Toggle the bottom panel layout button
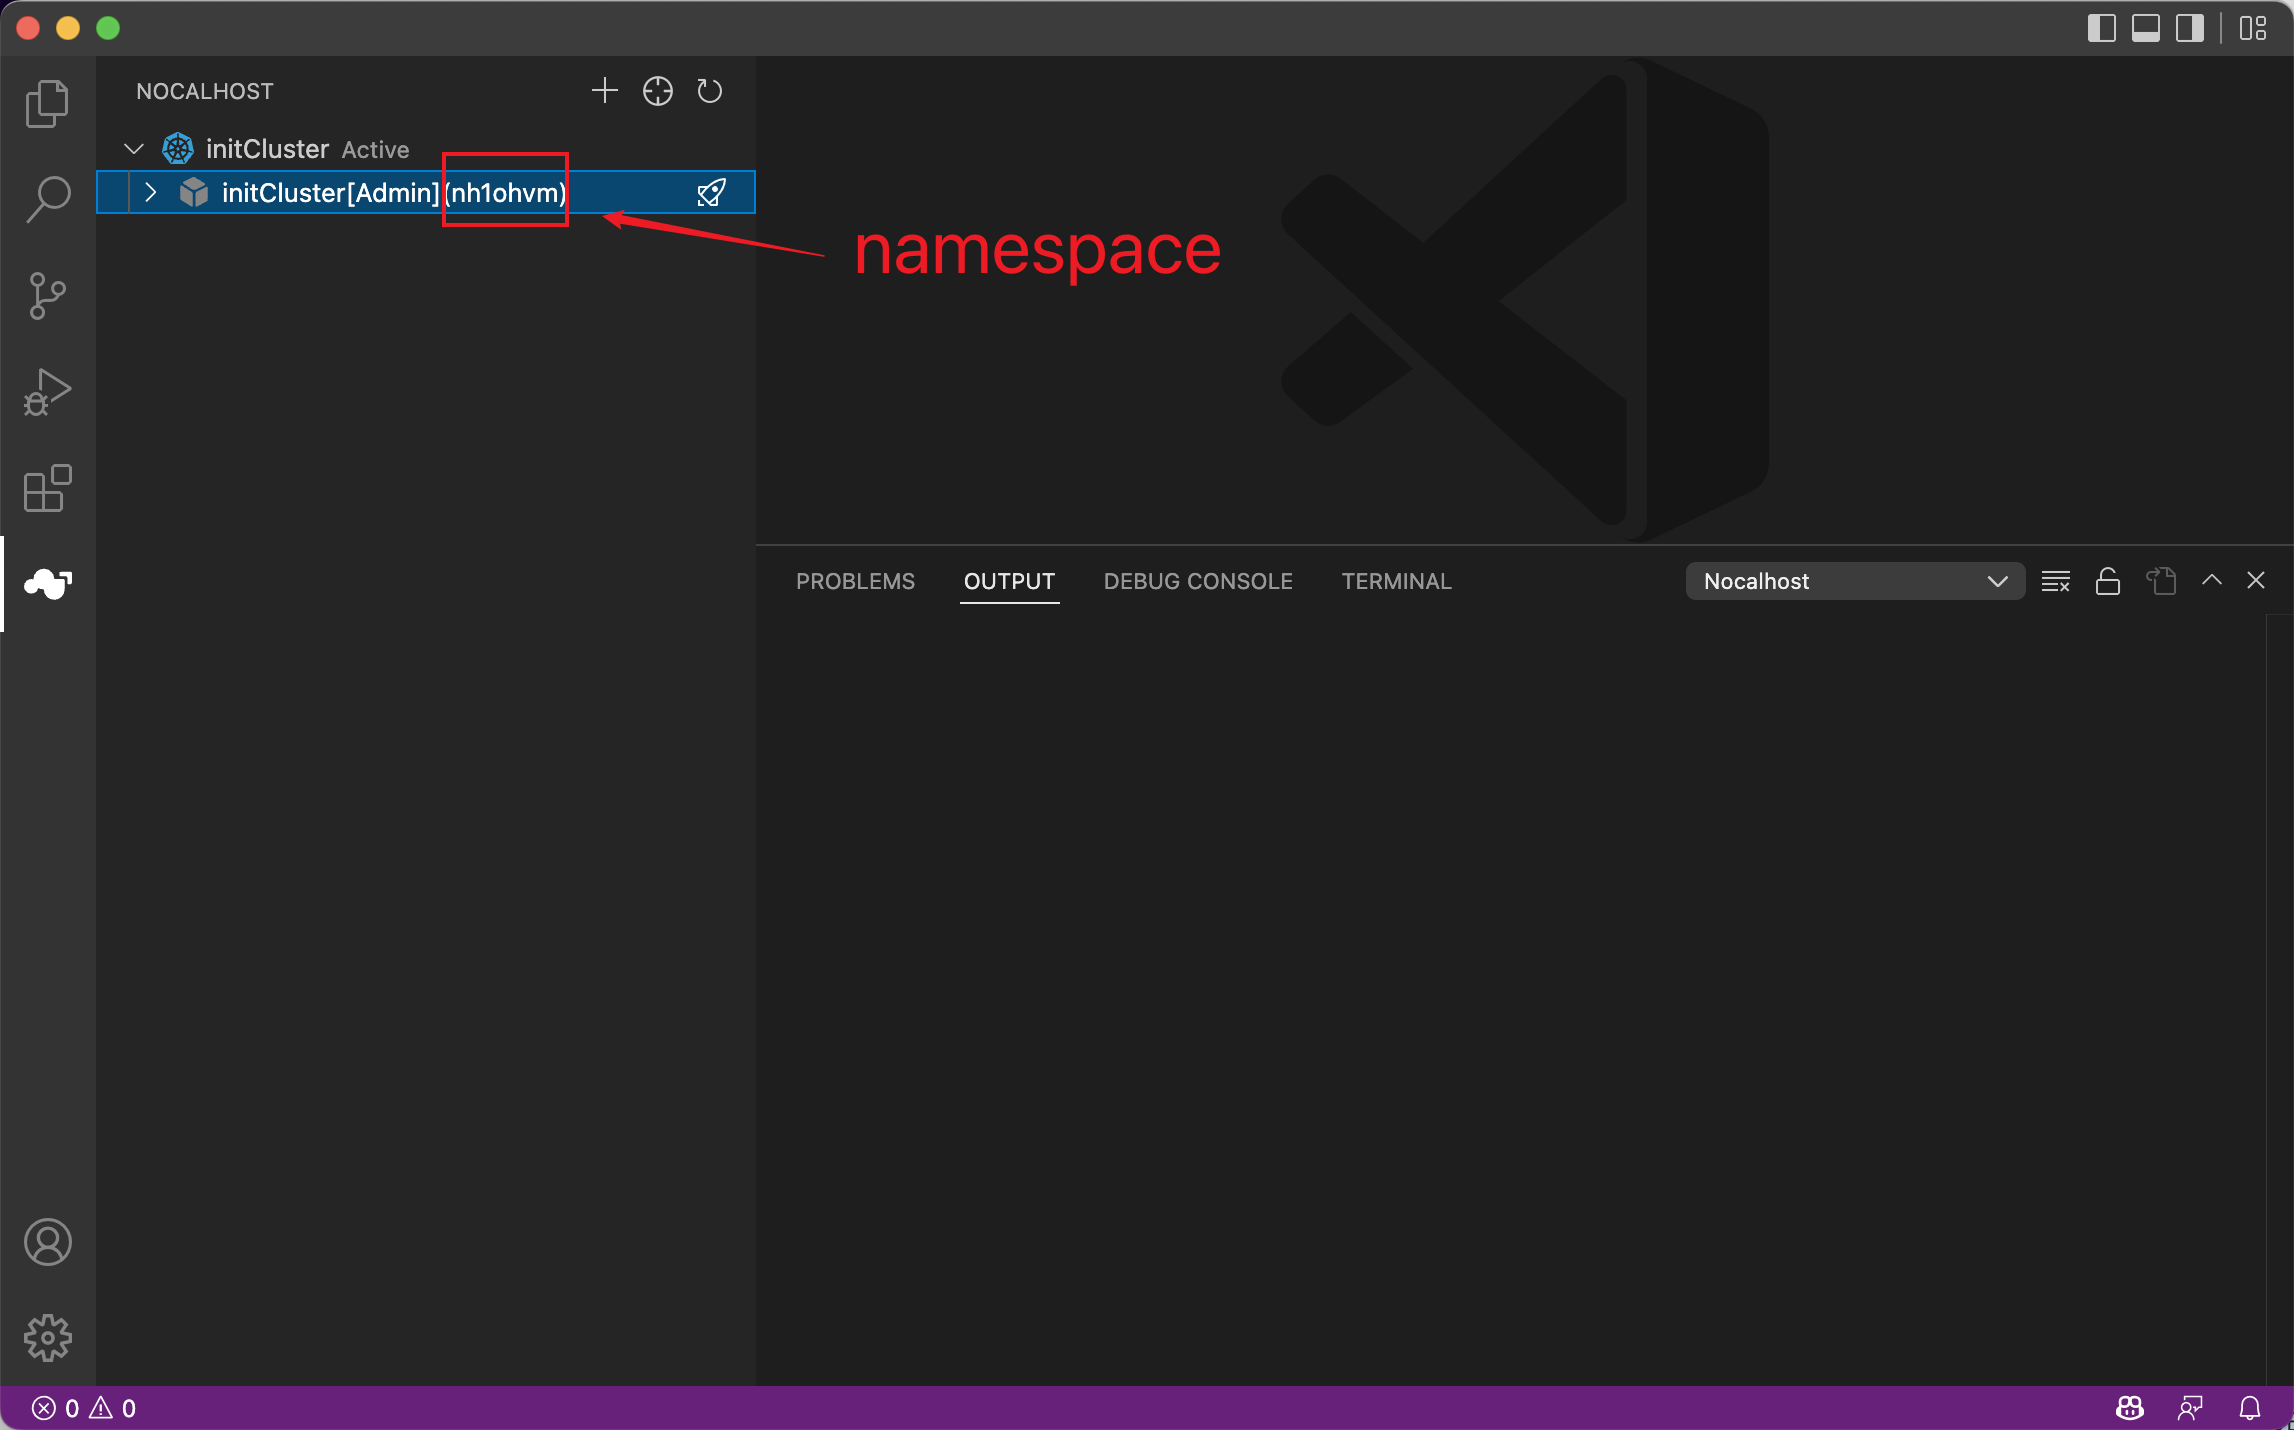This screenshot has height=1430, width=2294. [x=2145, y=28]
